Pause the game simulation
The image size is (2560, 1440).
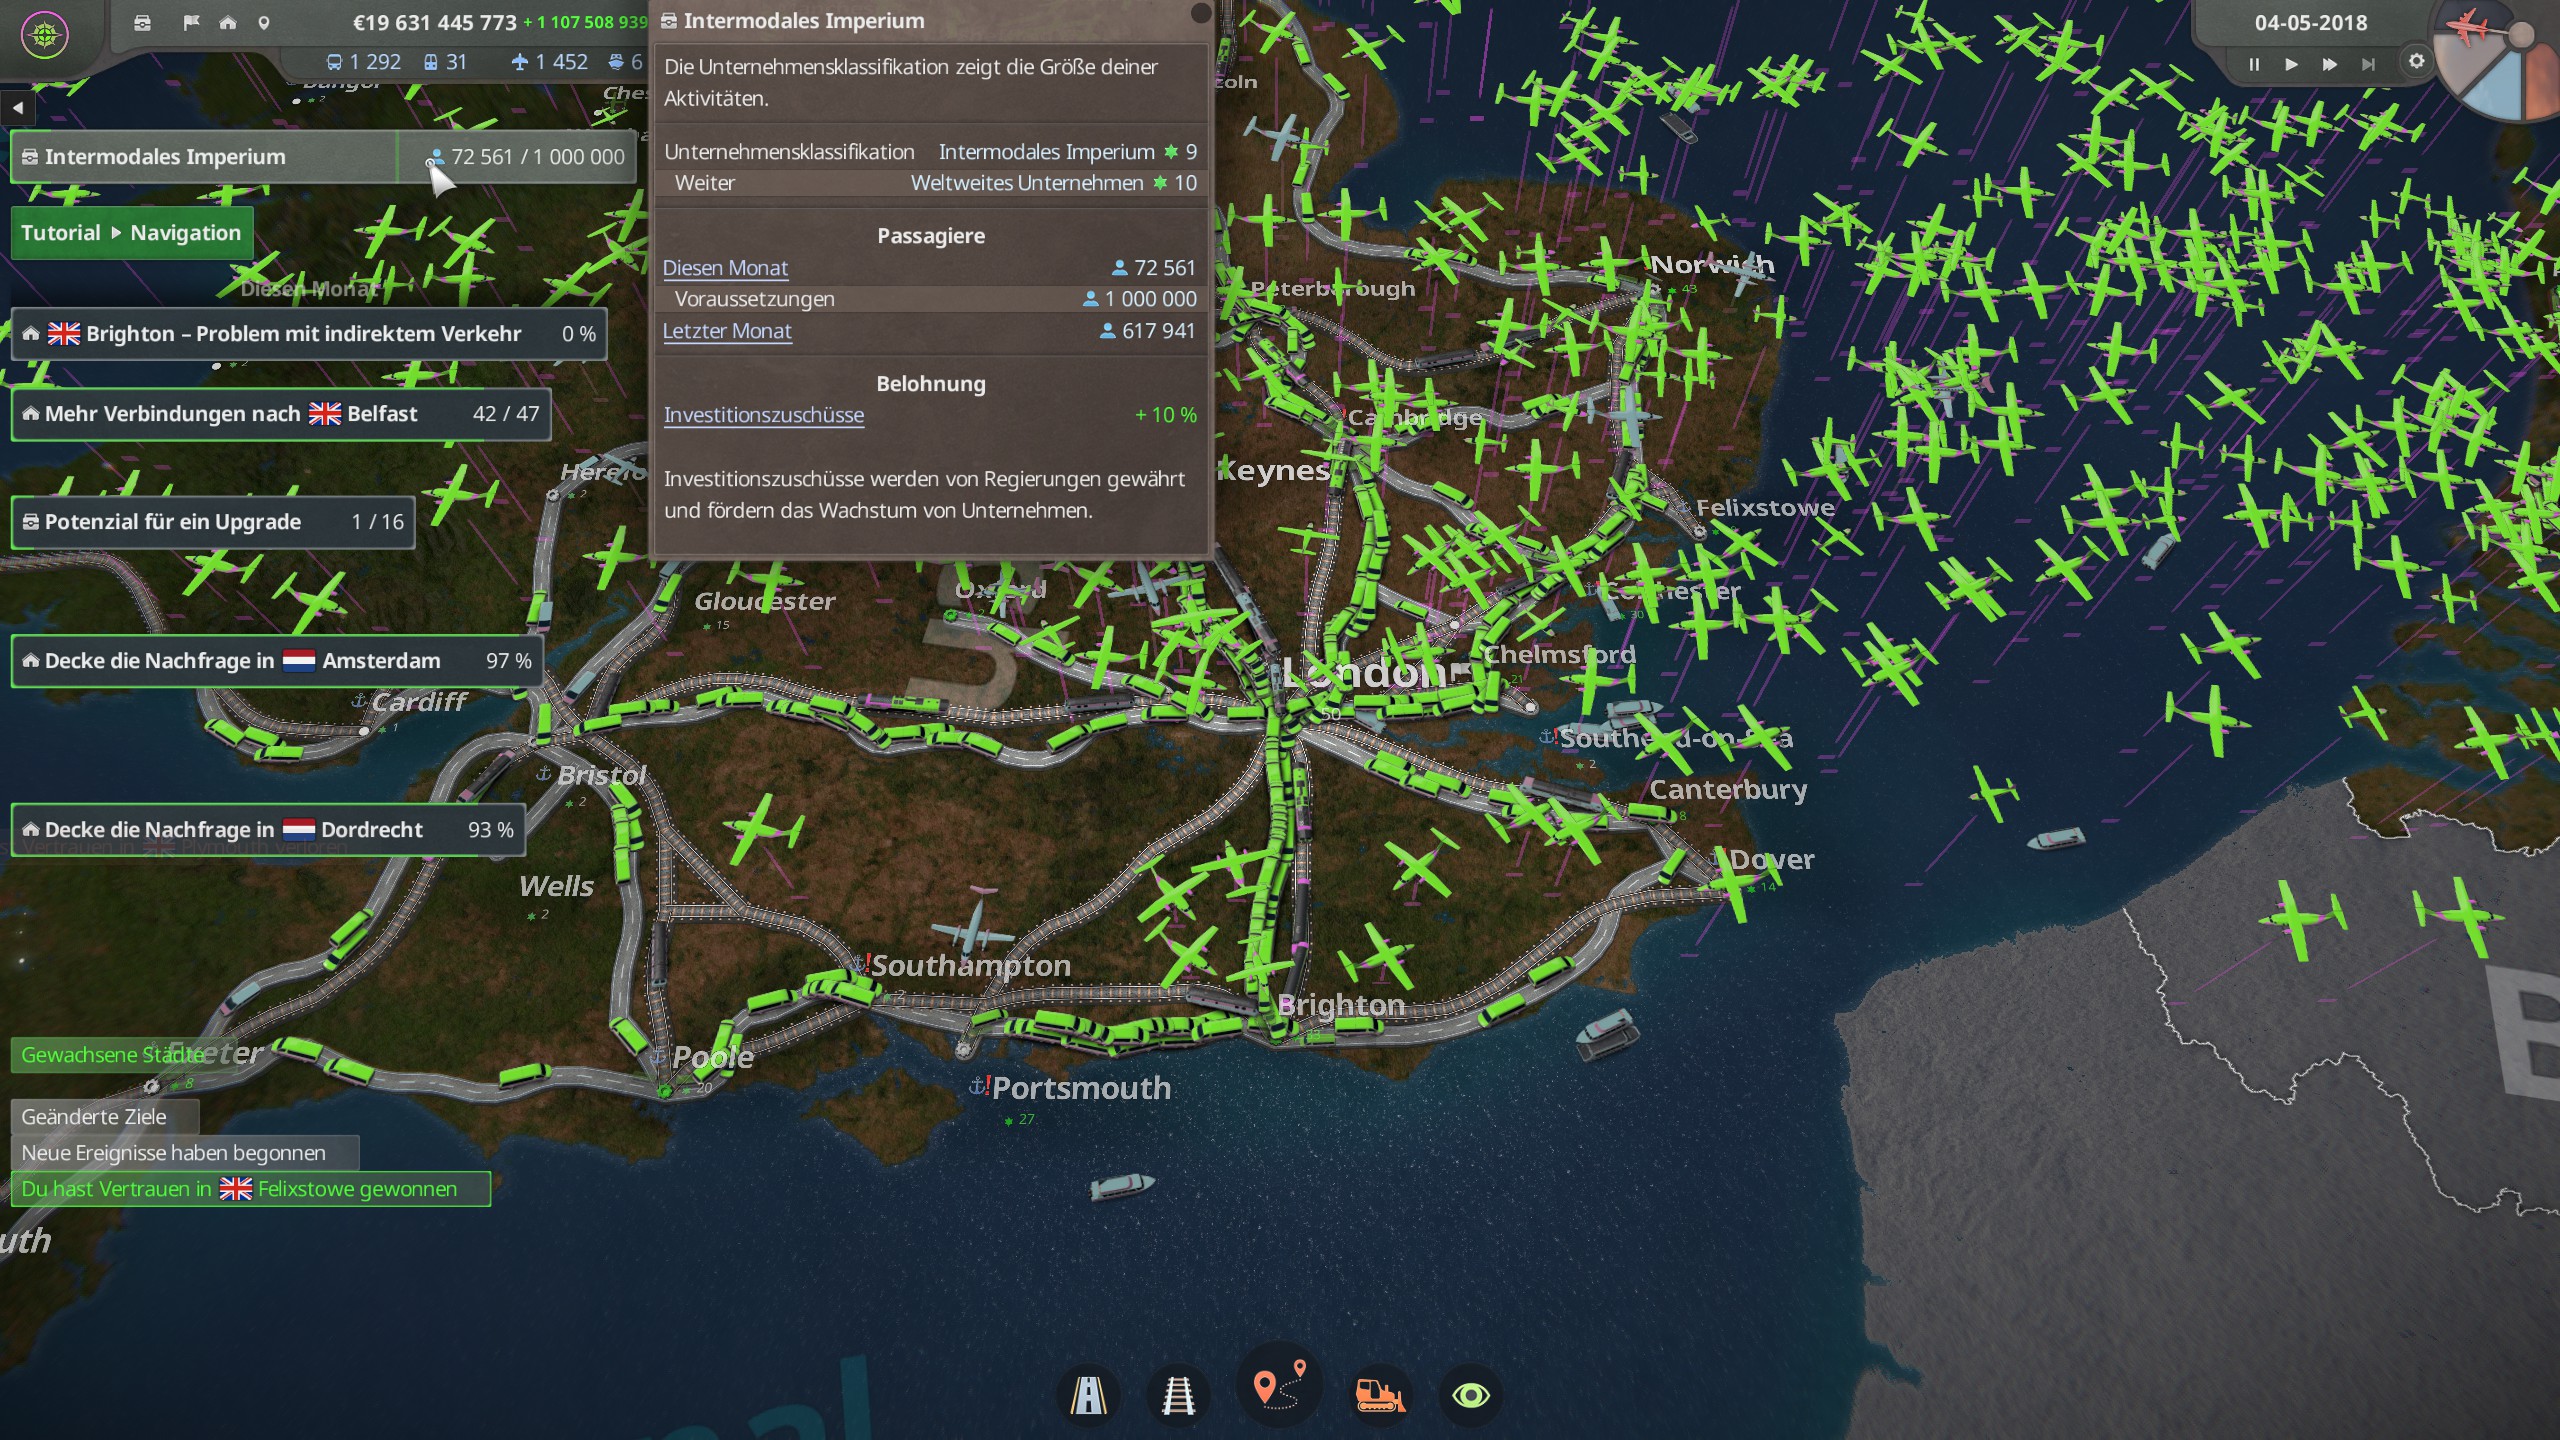point(2254,64)
